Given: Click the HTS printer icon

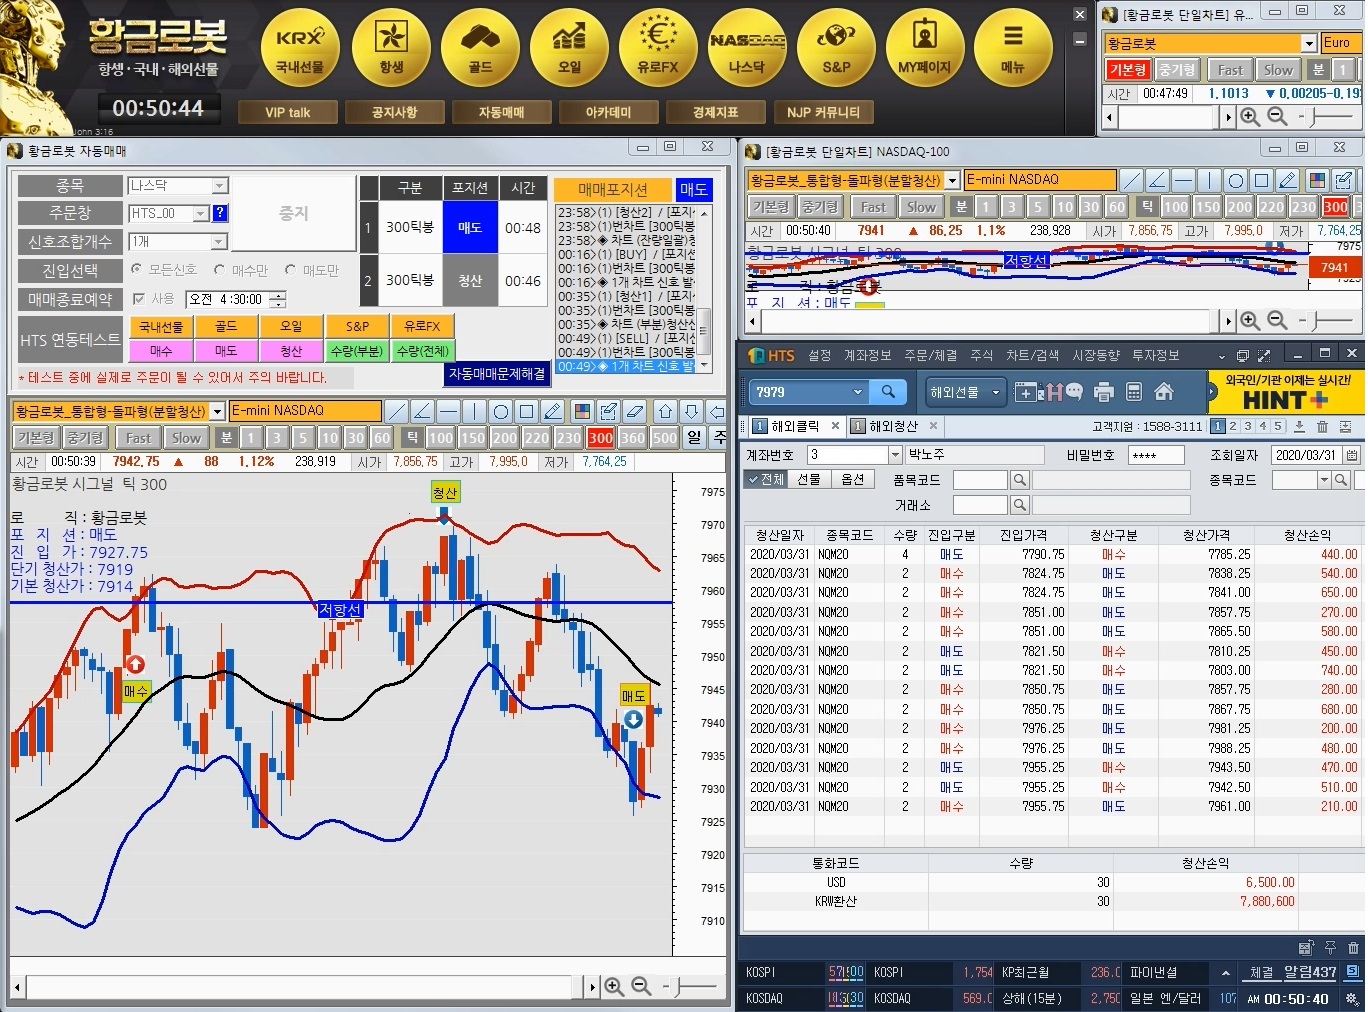Looking at the screenshot, I should point(1104,392).
